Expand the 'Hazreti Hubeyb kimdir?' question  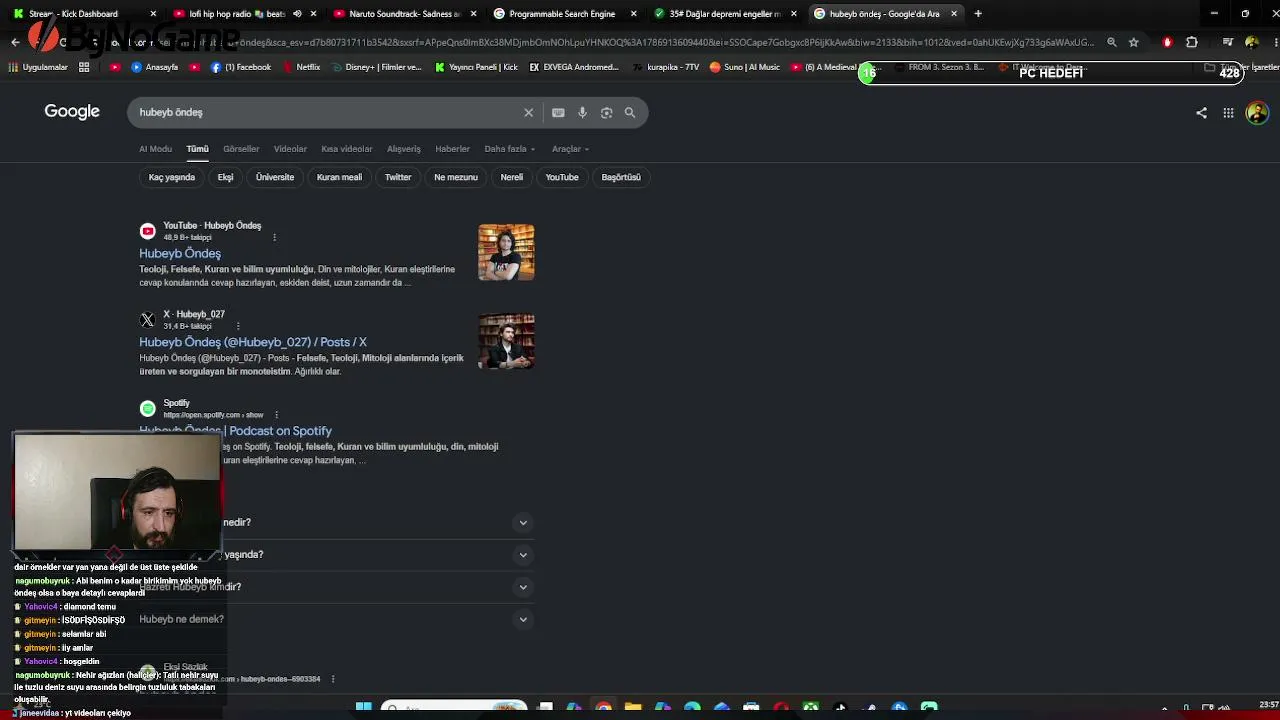coord(335,587)
